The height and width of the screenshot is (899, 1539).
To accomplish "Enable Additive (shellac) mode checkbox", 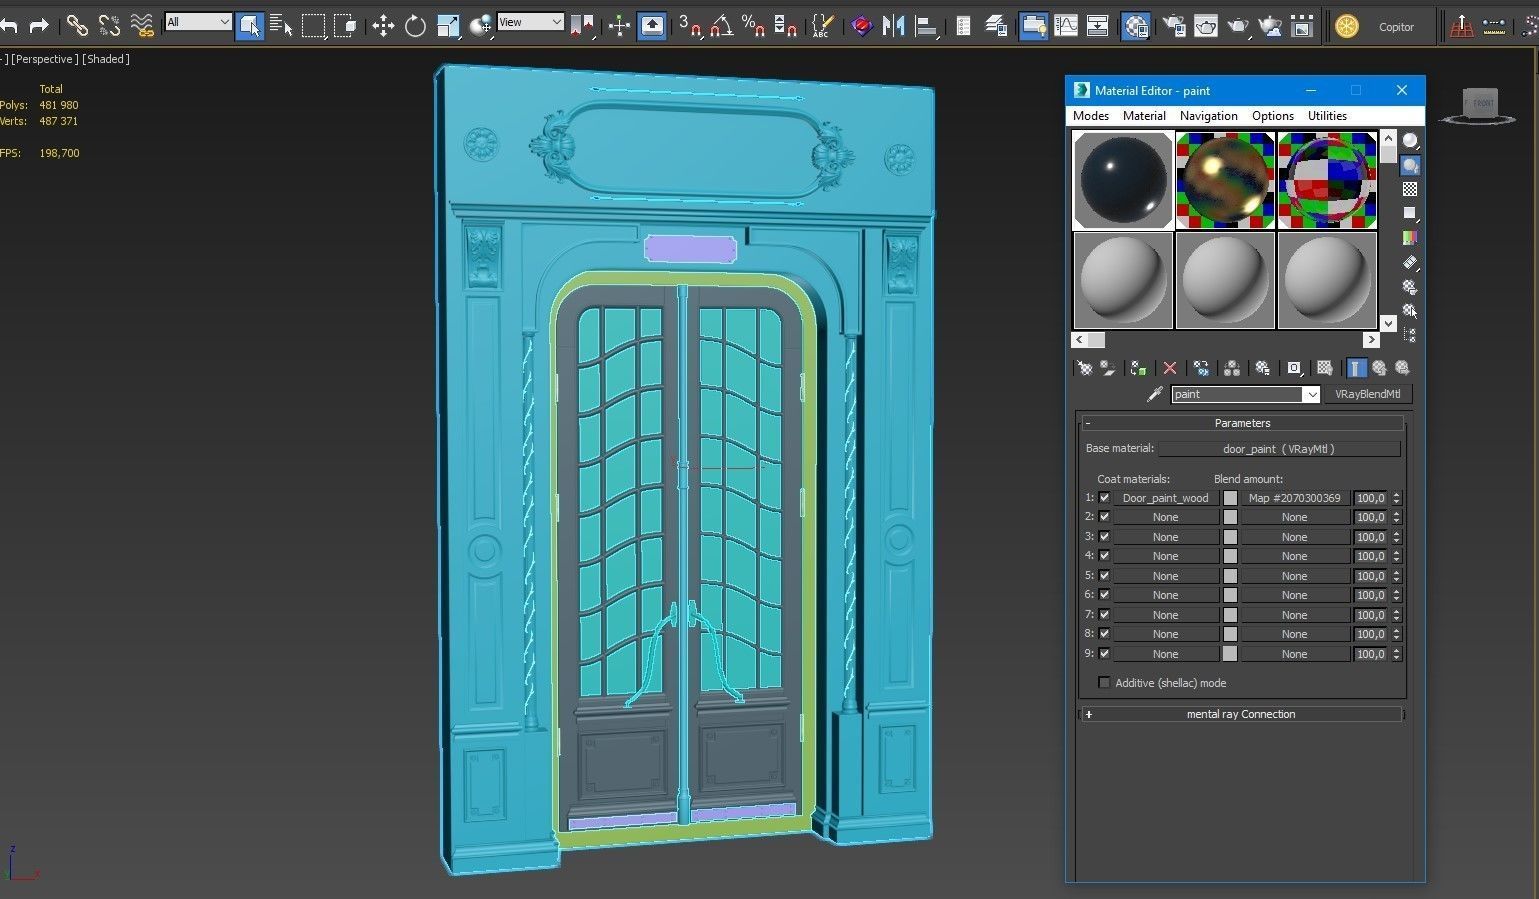I will tap(1104, 683).
